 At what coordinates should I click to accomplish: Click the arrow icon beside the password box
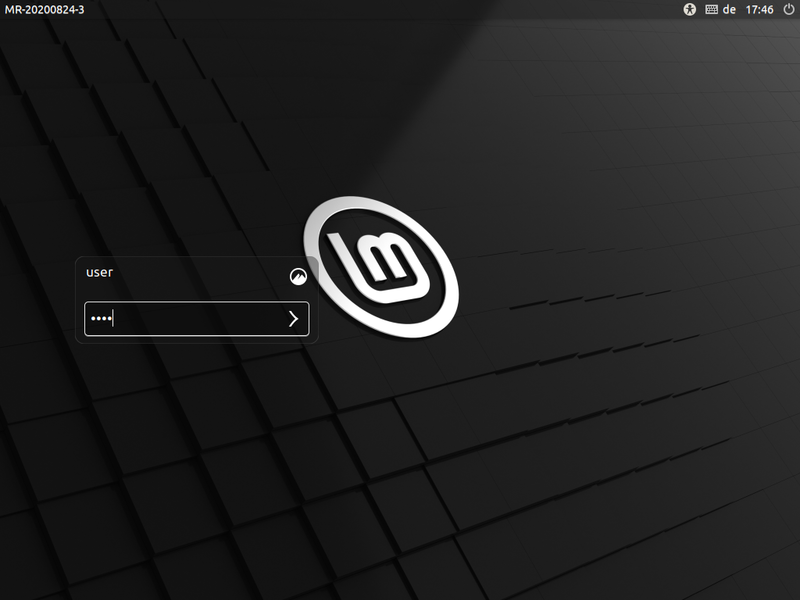point(293,319)
